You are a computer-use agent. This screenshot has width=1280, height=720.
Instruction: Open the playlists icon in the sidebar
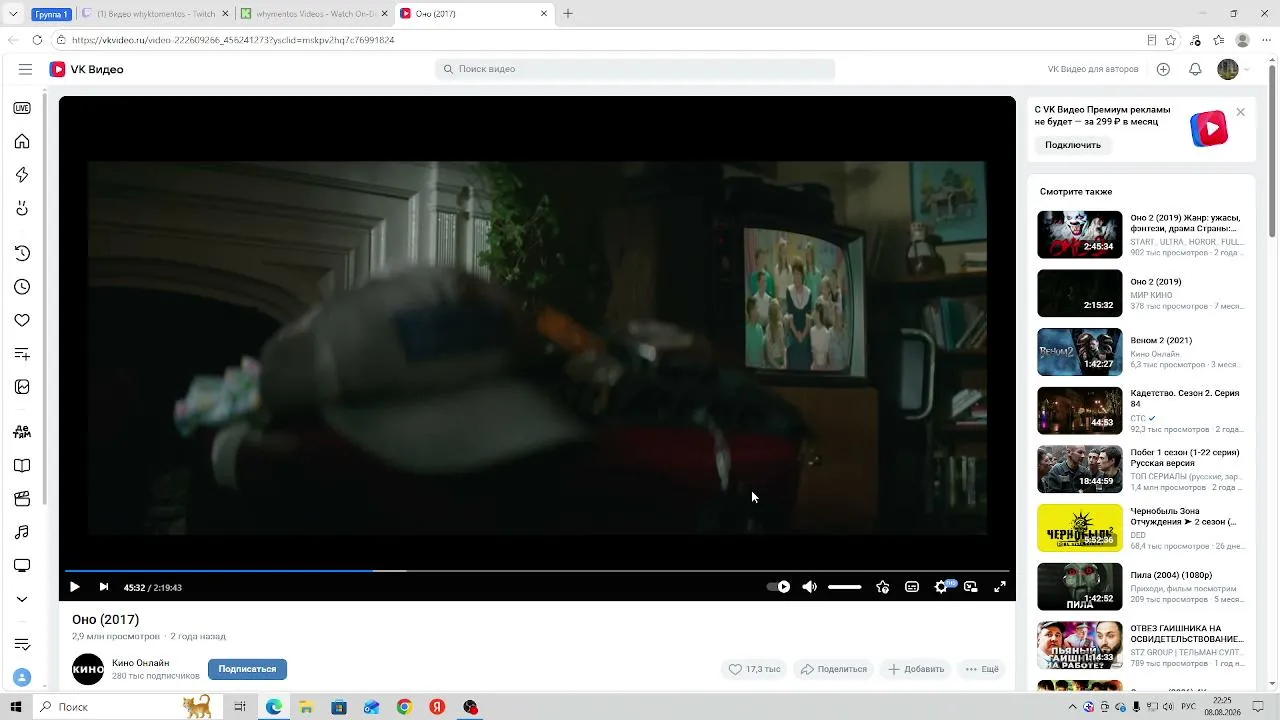(22, 354)
